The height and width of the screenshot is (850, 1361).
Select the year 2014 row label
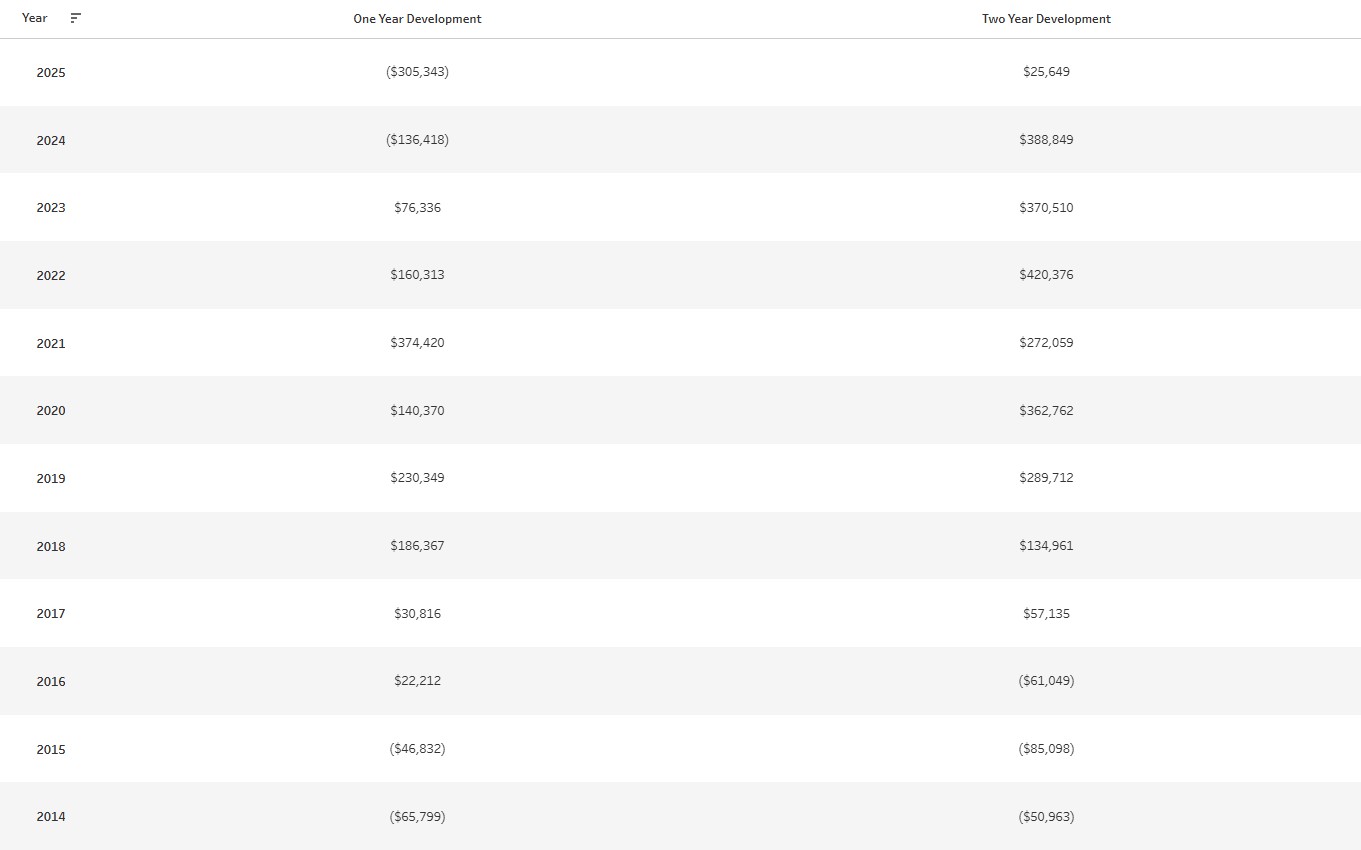51,817
